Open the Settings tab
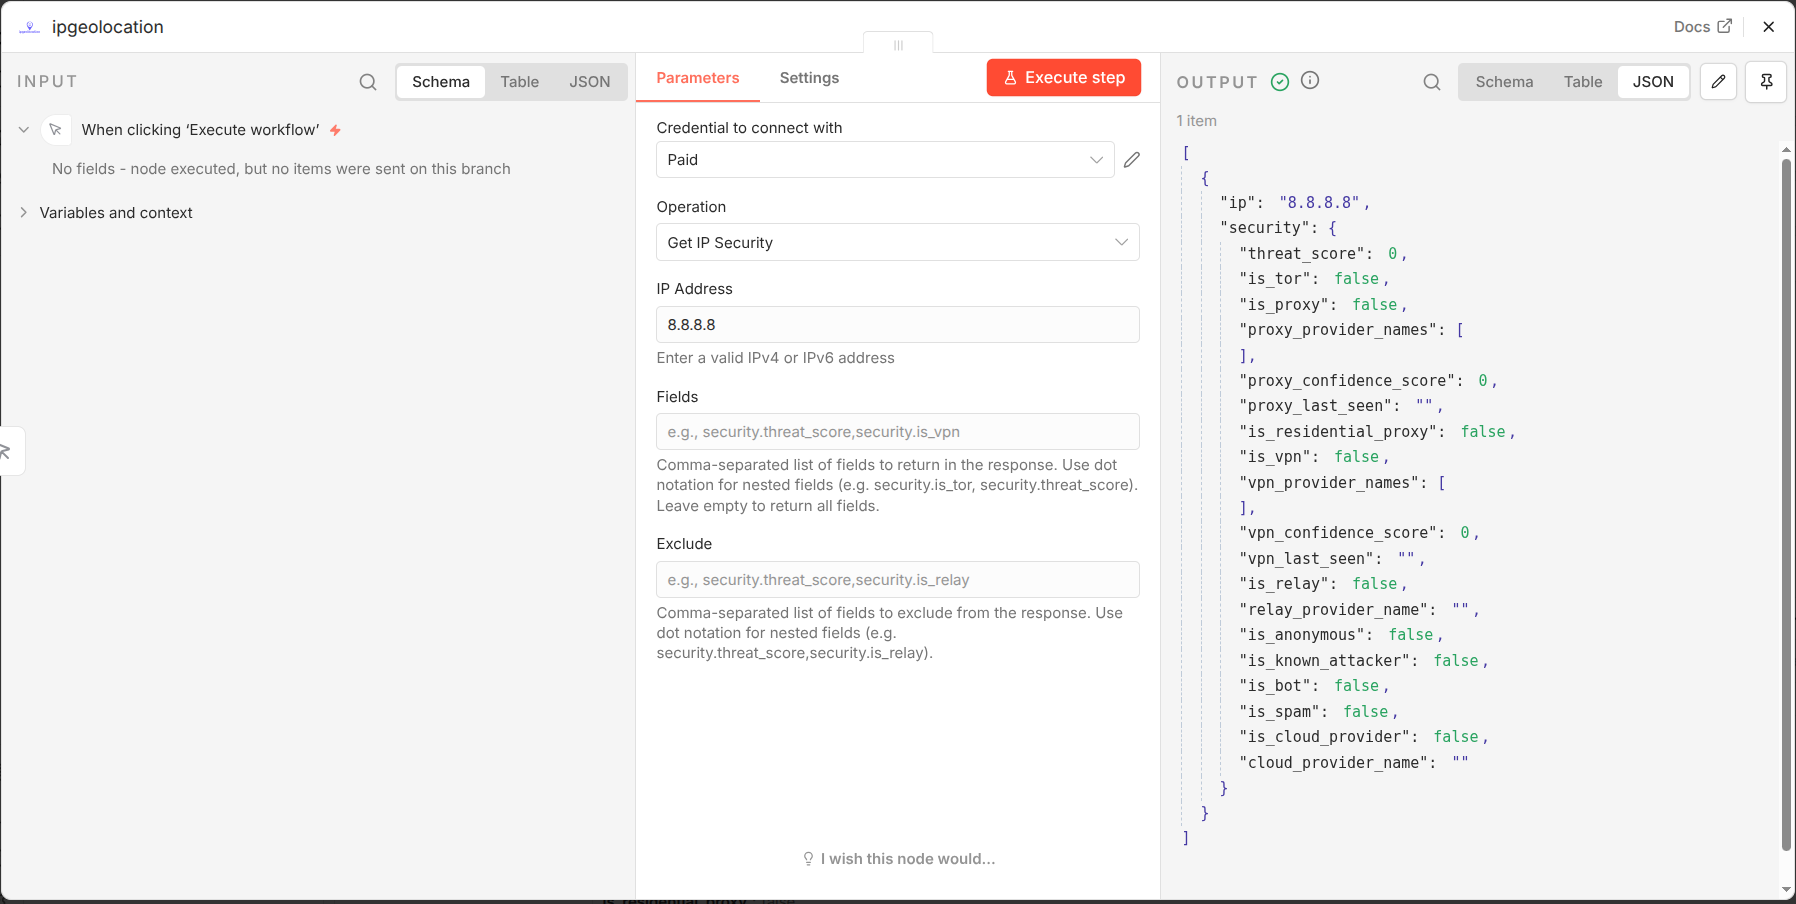Screen dimensions: 1796x904 click(x=809, y=78)
